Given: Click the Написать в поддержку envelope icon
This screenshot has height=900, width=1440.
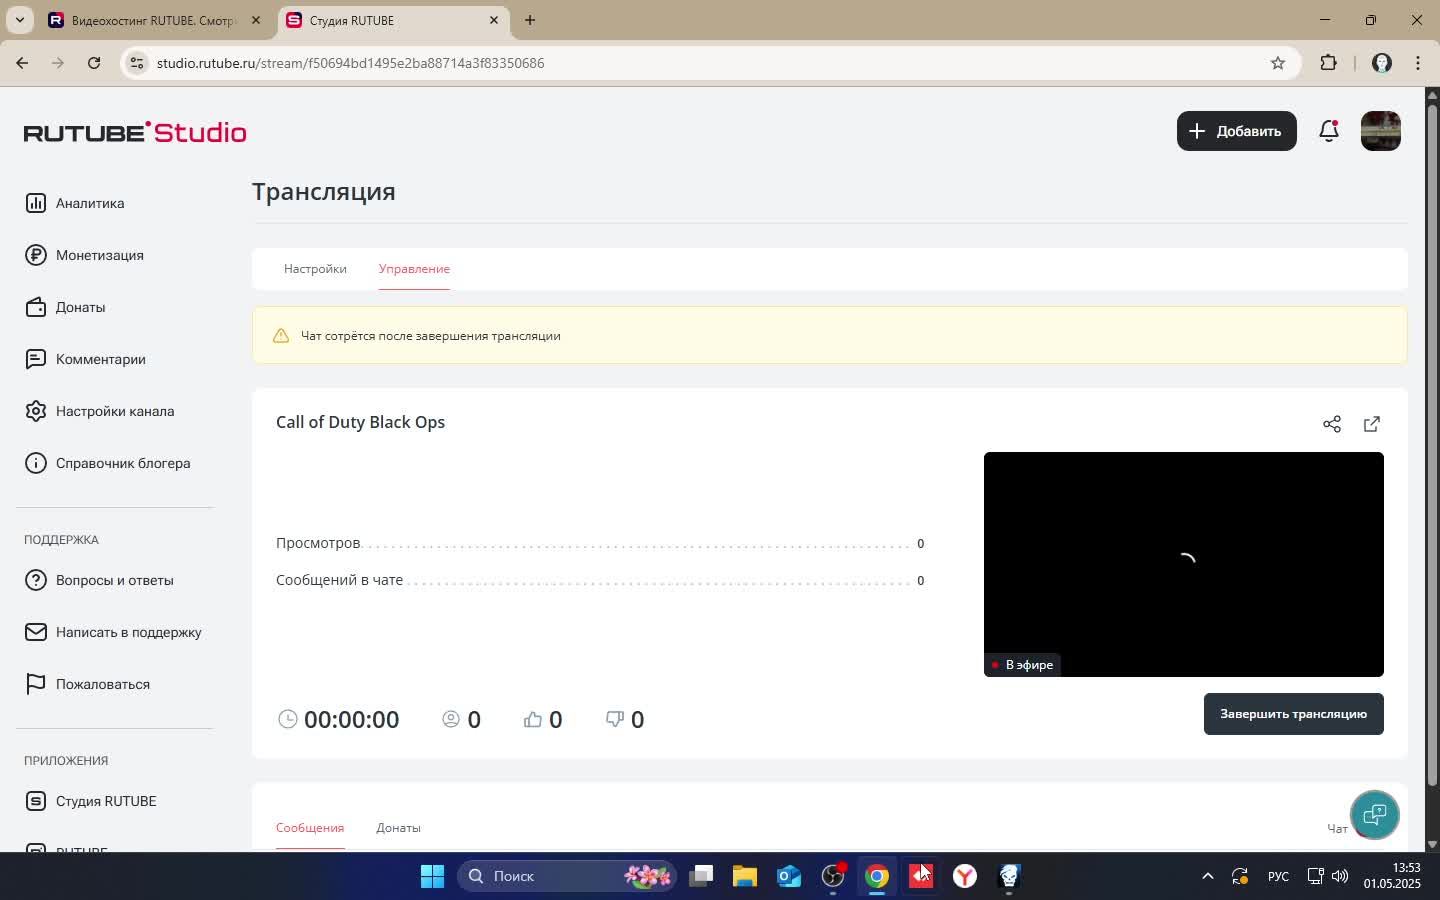Looking at the screenshot, I should point(36,632).
